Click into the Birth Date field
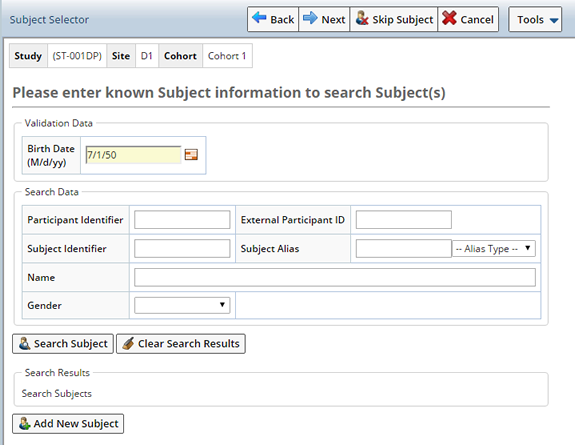The image size is (575, 445). pyautogui.click(x=133, y=154)
